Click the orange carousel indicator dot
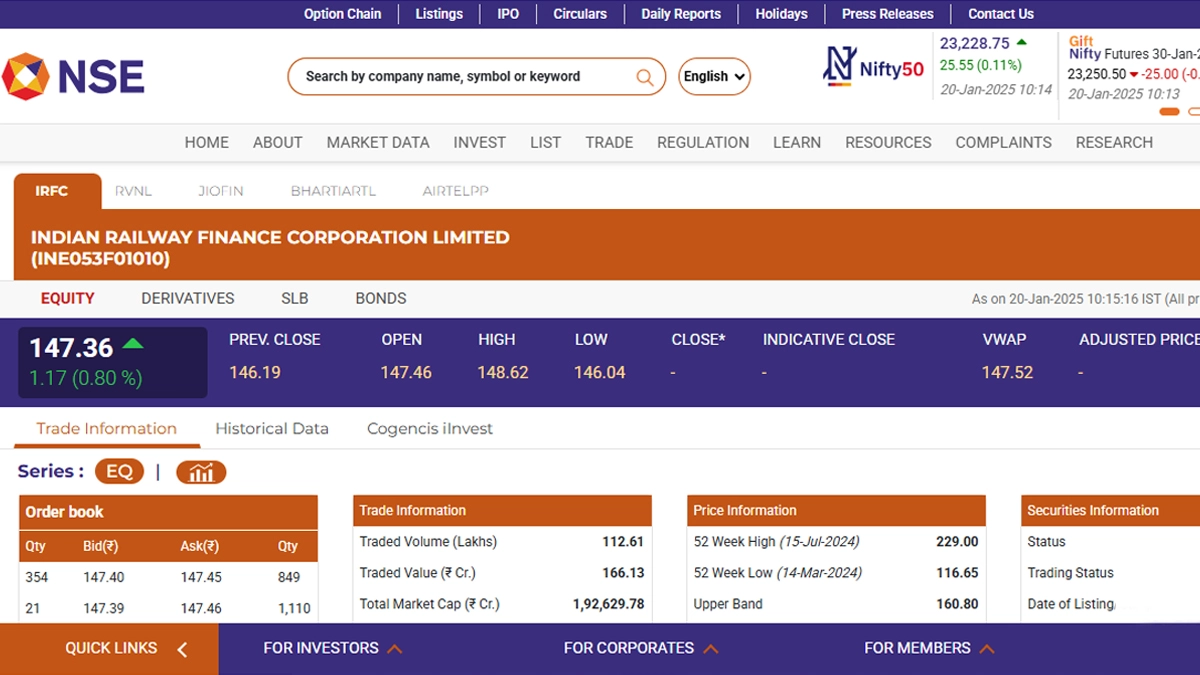 pos(1168,111)
